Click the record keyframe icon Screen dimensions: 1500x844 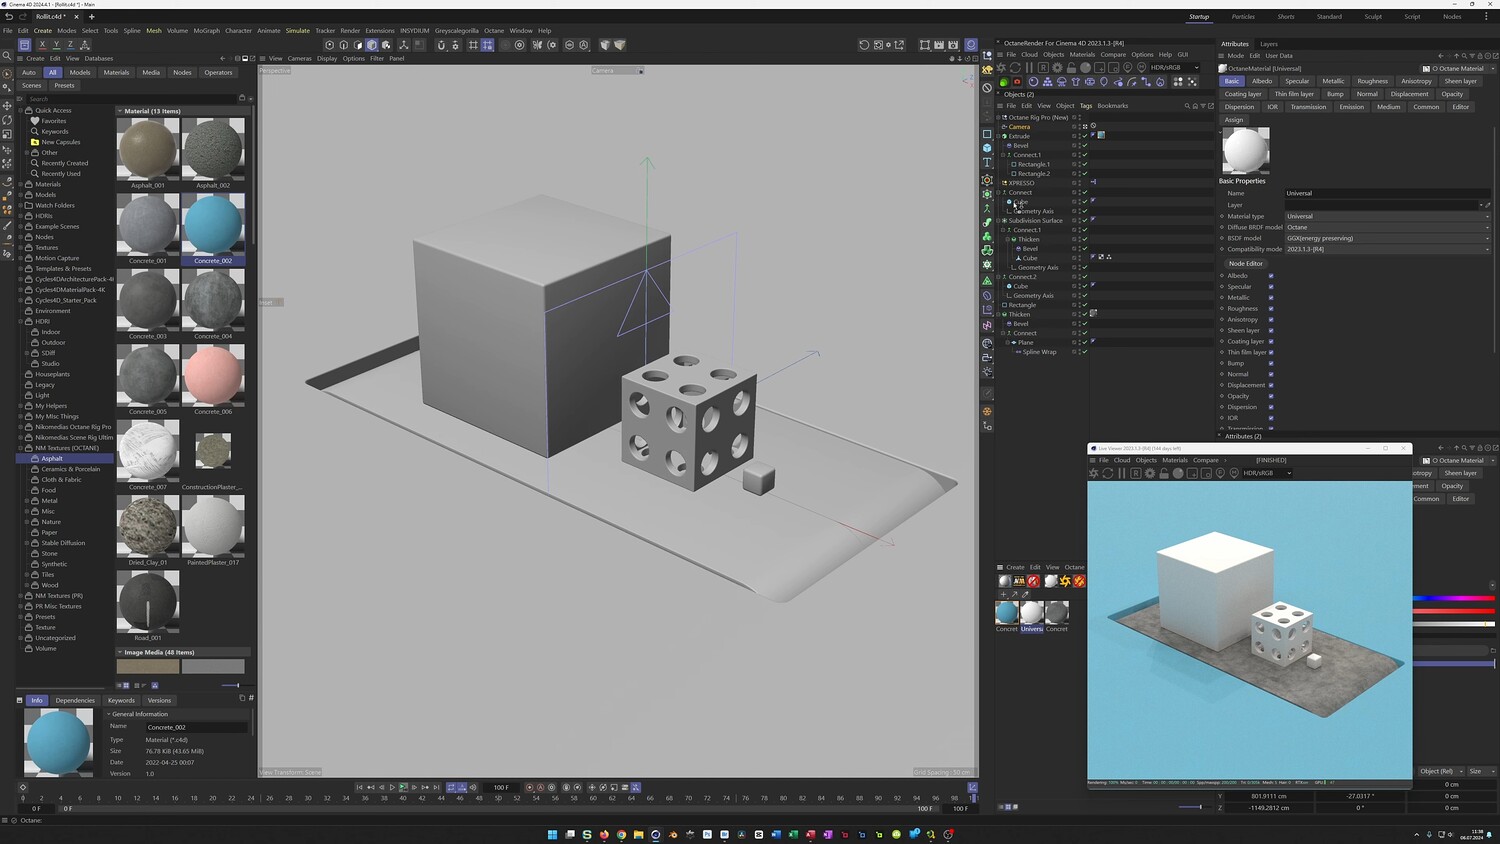pos(530,787)
